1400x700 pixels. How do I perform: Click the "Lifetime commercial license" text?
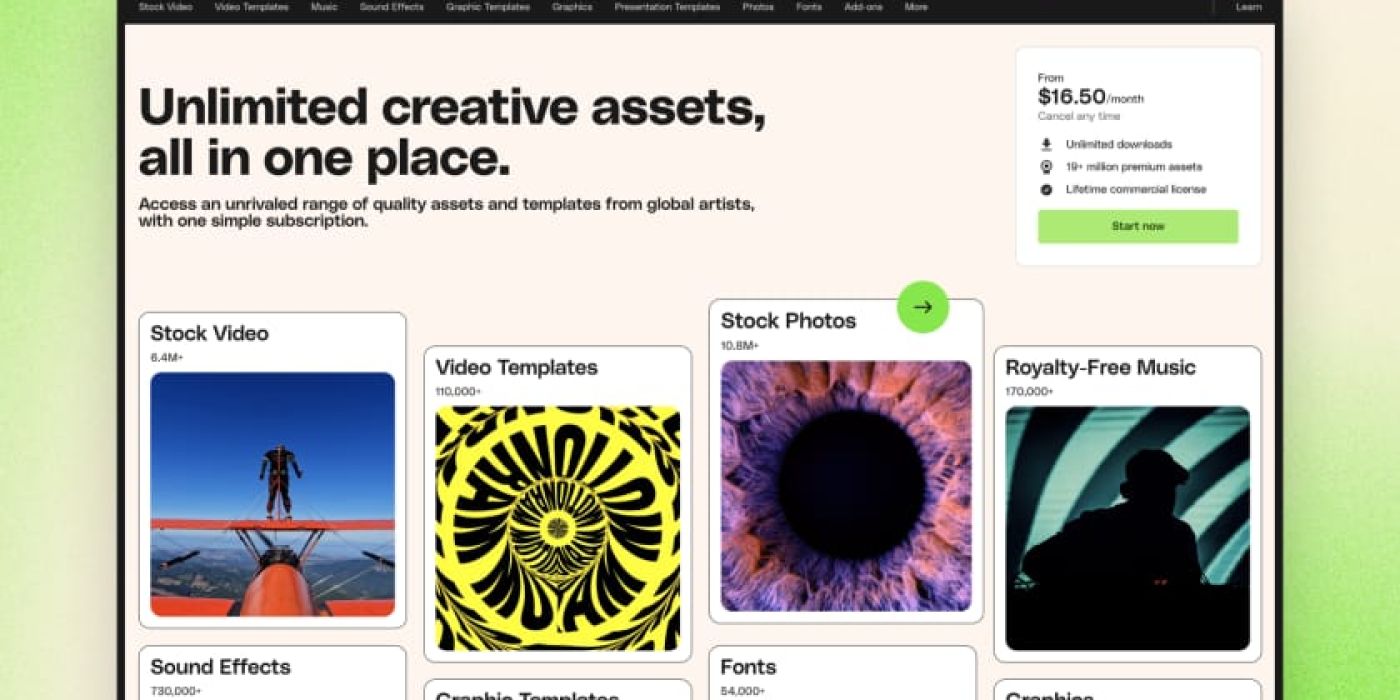point(1136,190)
